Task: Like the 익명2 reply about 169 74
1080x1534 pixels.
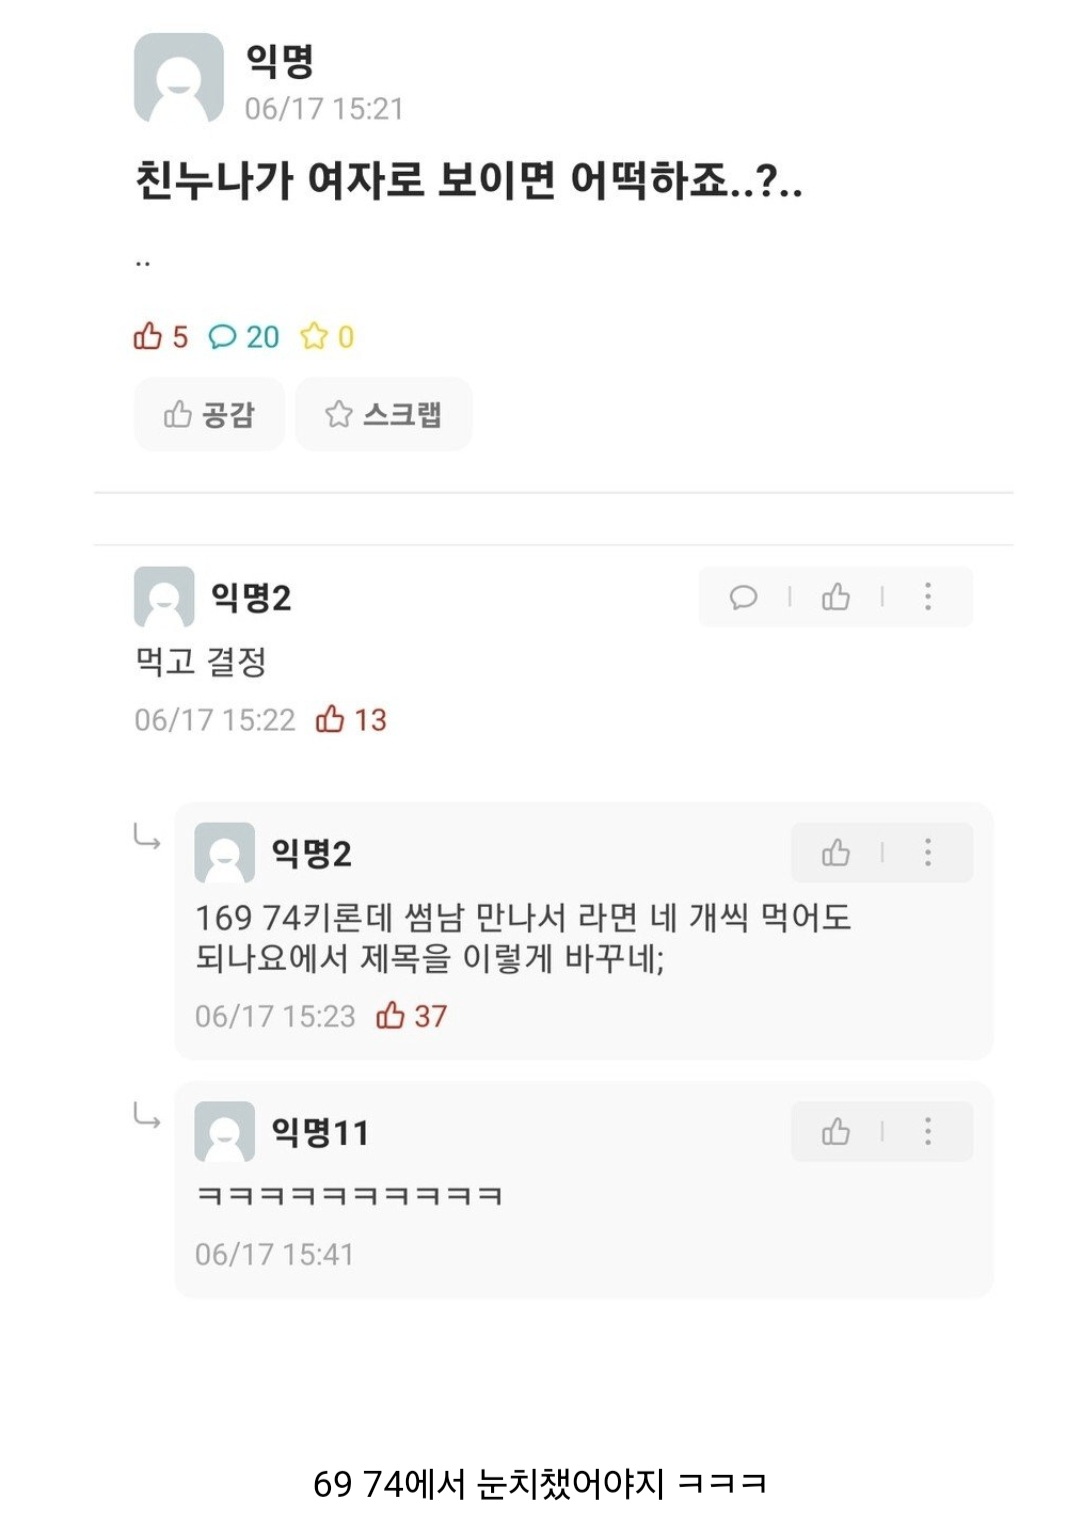Action: pos(835,853)
